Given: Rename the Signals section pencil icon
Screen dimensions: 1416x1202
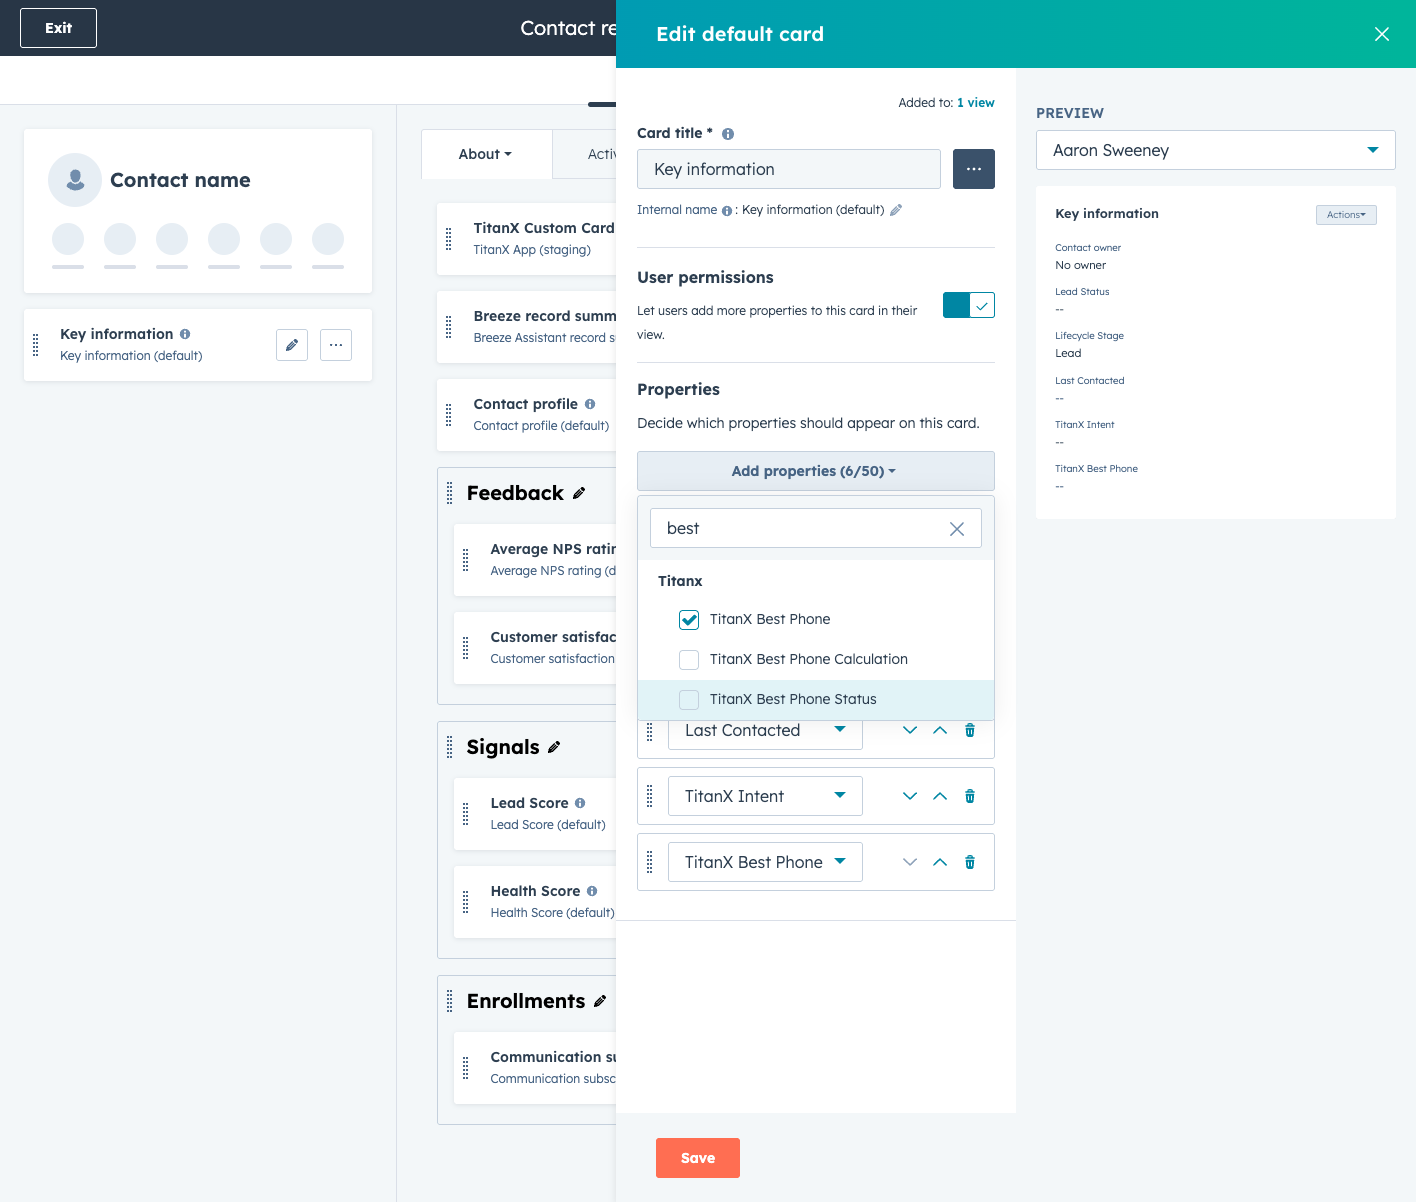Looking at the screenshot, I should (554, 748).
